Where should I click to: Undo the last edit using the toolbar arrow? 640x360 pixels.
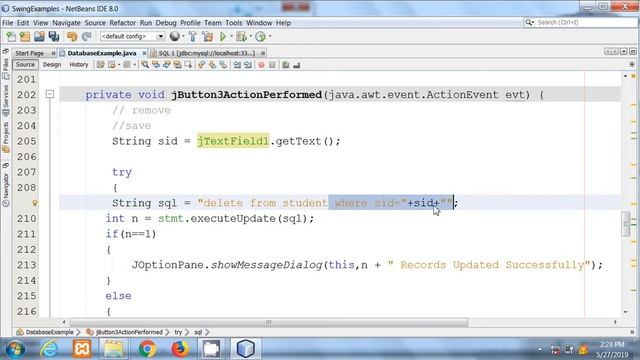tap(72, 37)
